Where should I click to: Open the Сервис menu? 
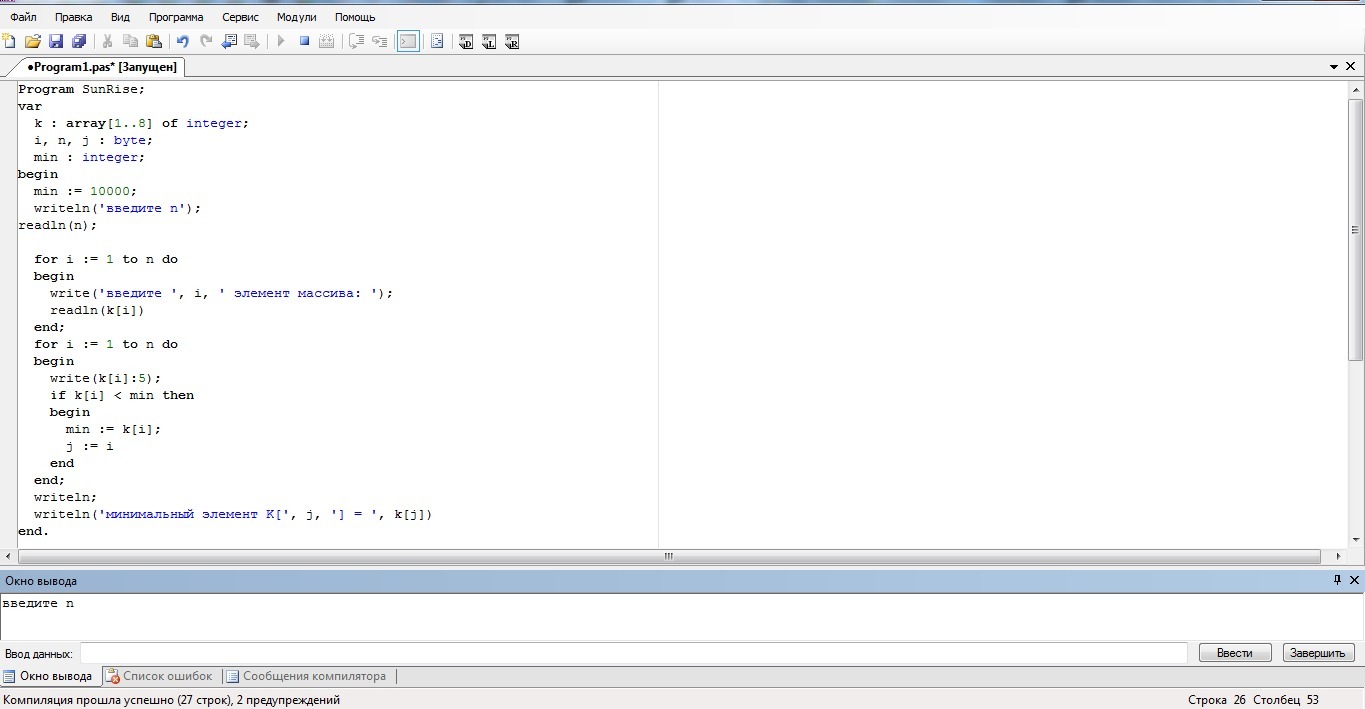pos(240,17)
